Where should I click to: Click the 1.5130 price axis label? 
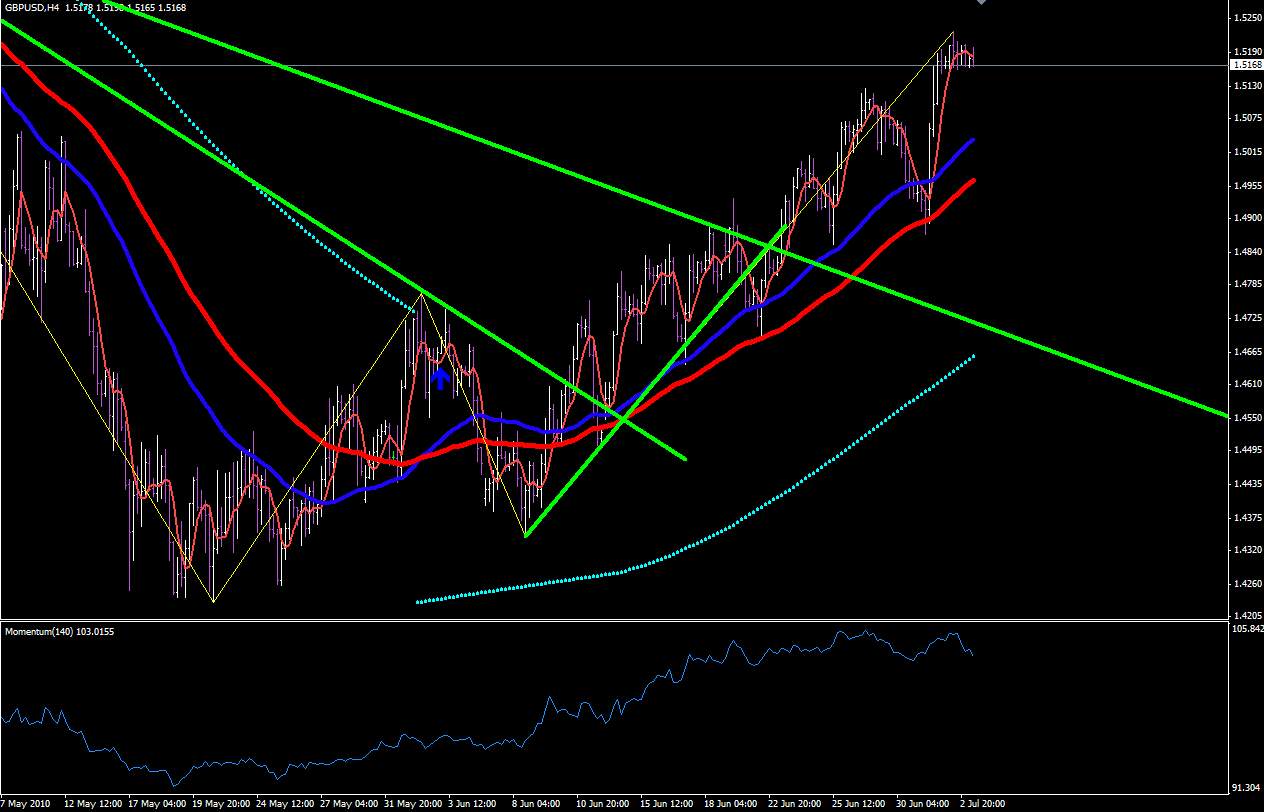(1247, 86)
